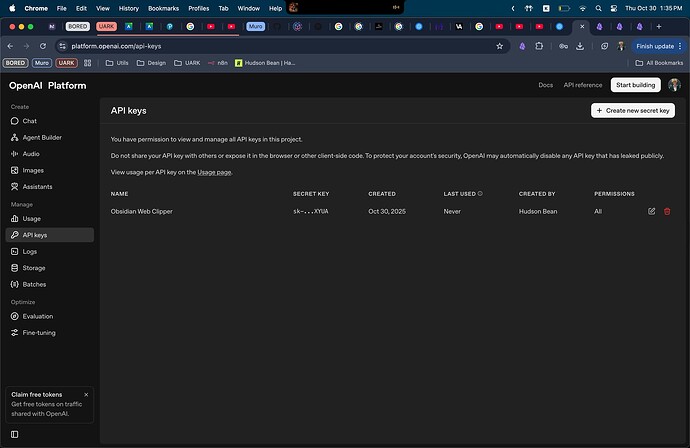
Task: Open Fine-tuning section
Action: coord(39,333)
